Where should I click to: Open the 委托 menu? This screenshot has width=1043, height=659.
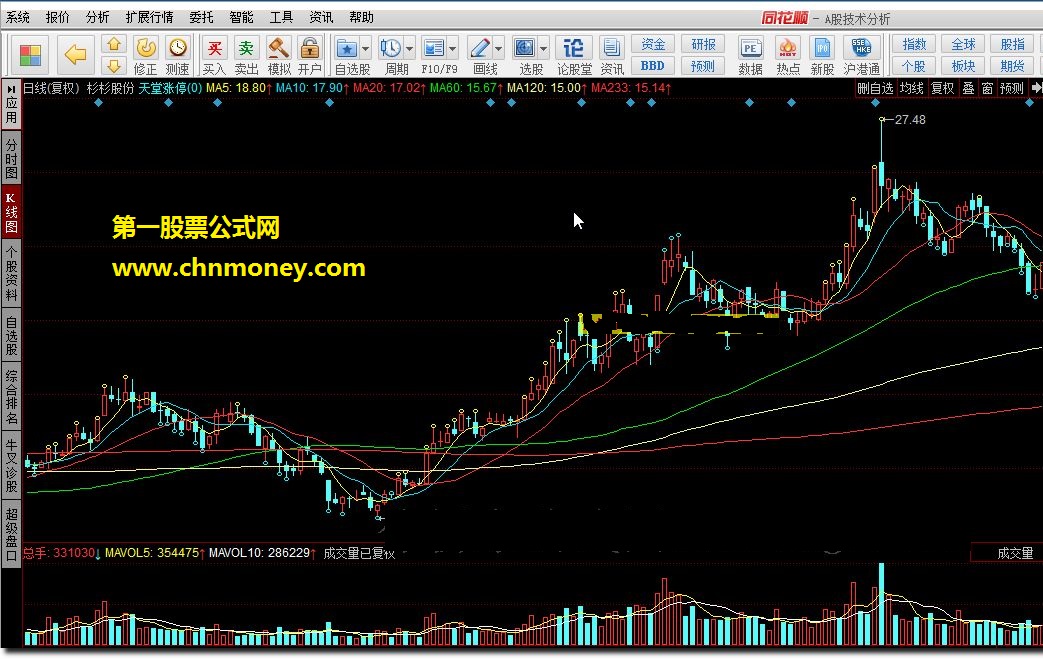pos(202,17)
